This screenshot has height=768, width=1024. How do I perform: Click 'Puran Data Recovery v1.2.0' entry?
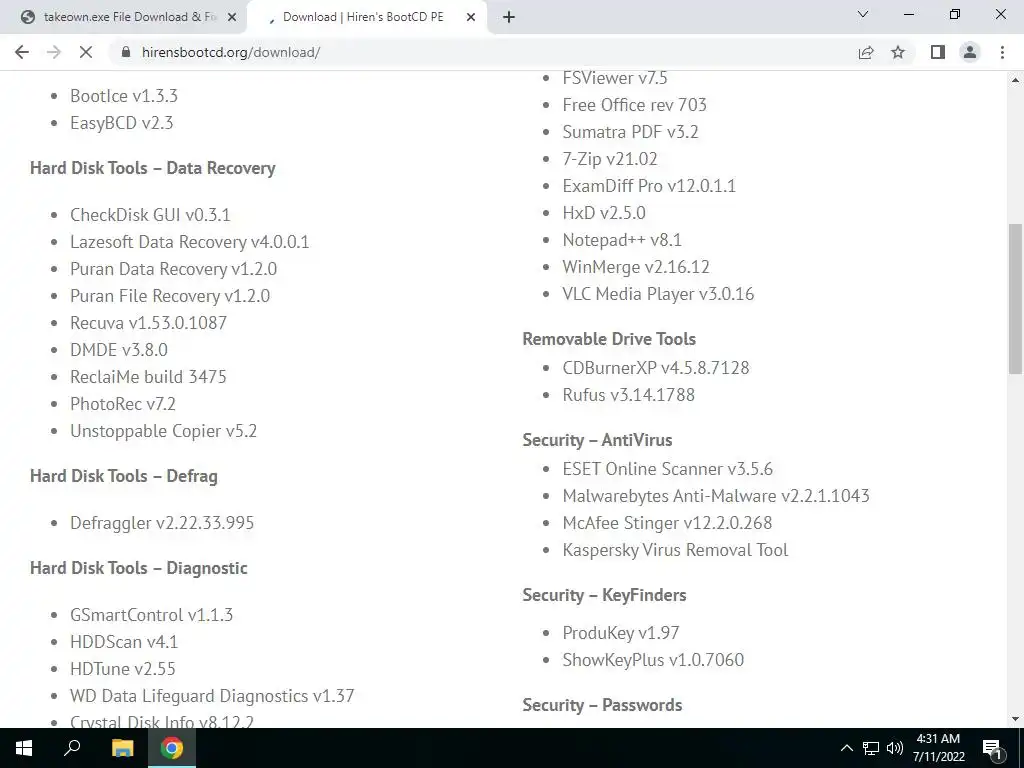pyautogui.click(x=174, y=269)
